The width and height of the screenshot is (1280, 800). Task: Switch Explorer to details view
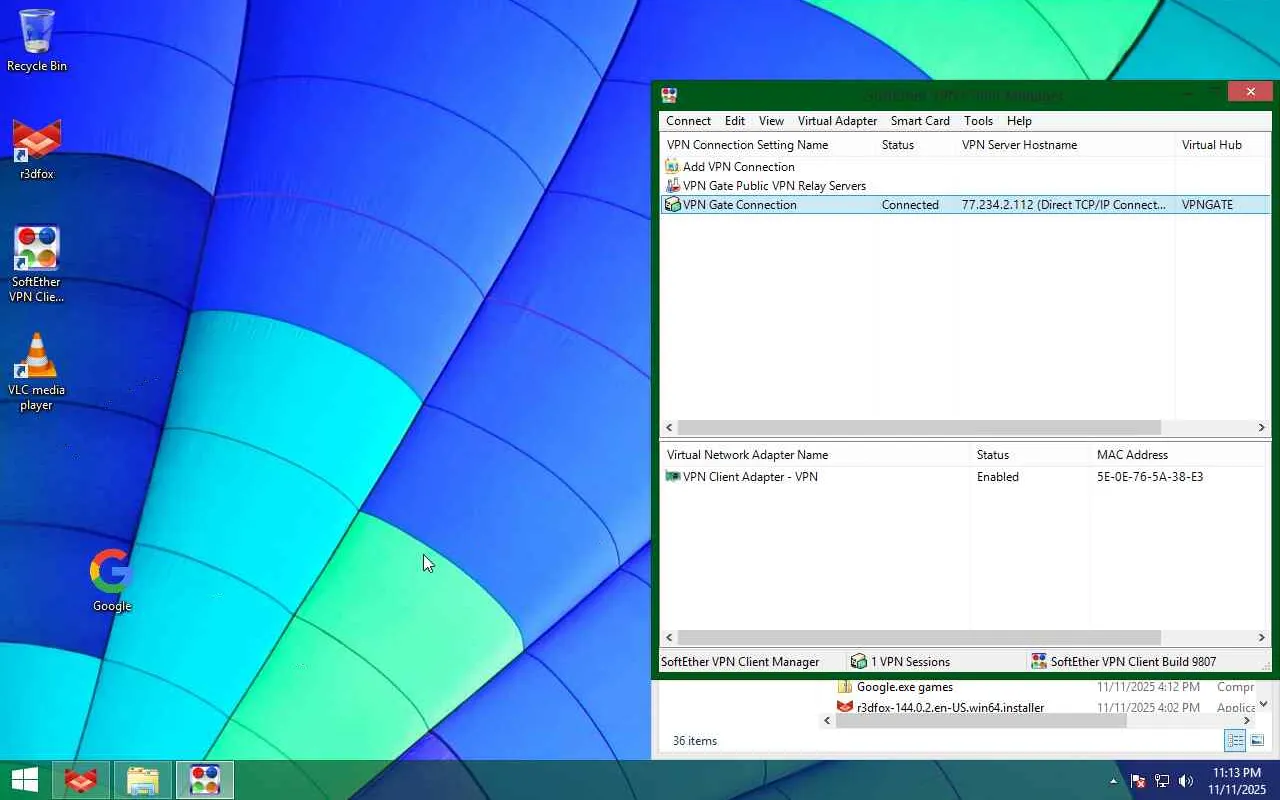pos(1235,740)
